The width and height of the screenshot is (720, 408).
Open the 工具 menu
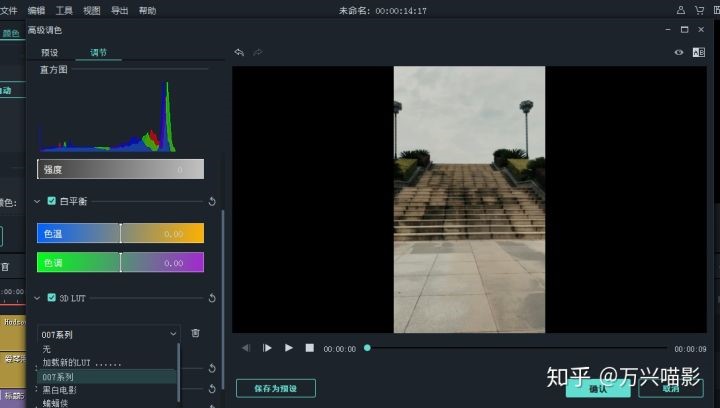click(x=64, y=10)
